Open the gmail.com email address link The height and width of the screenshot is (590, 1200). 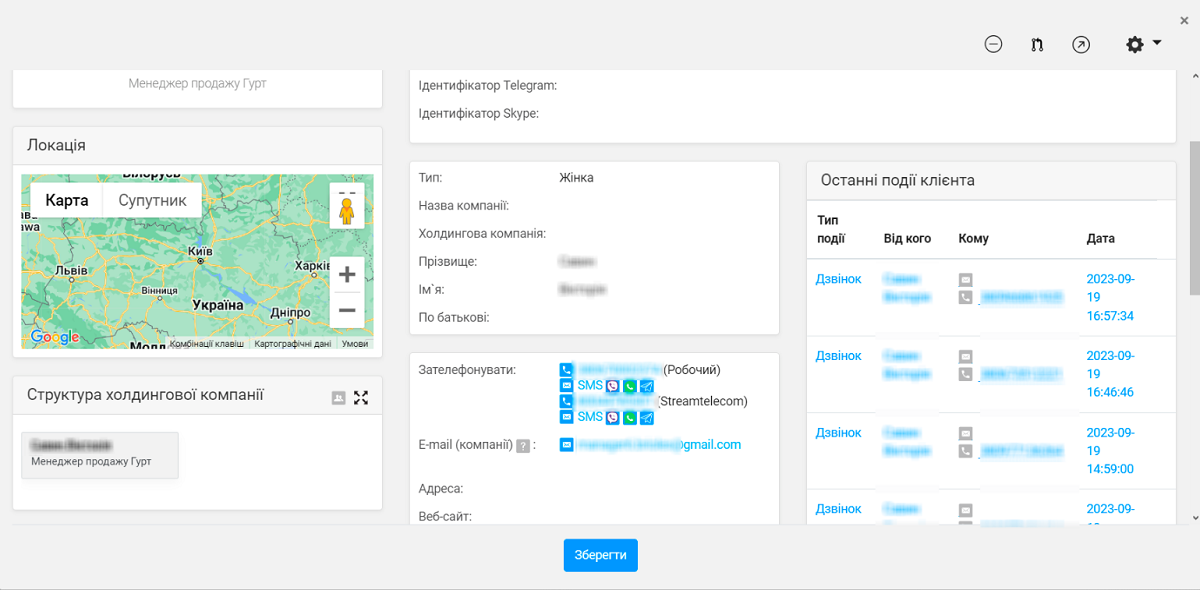(x=660, y=445)
